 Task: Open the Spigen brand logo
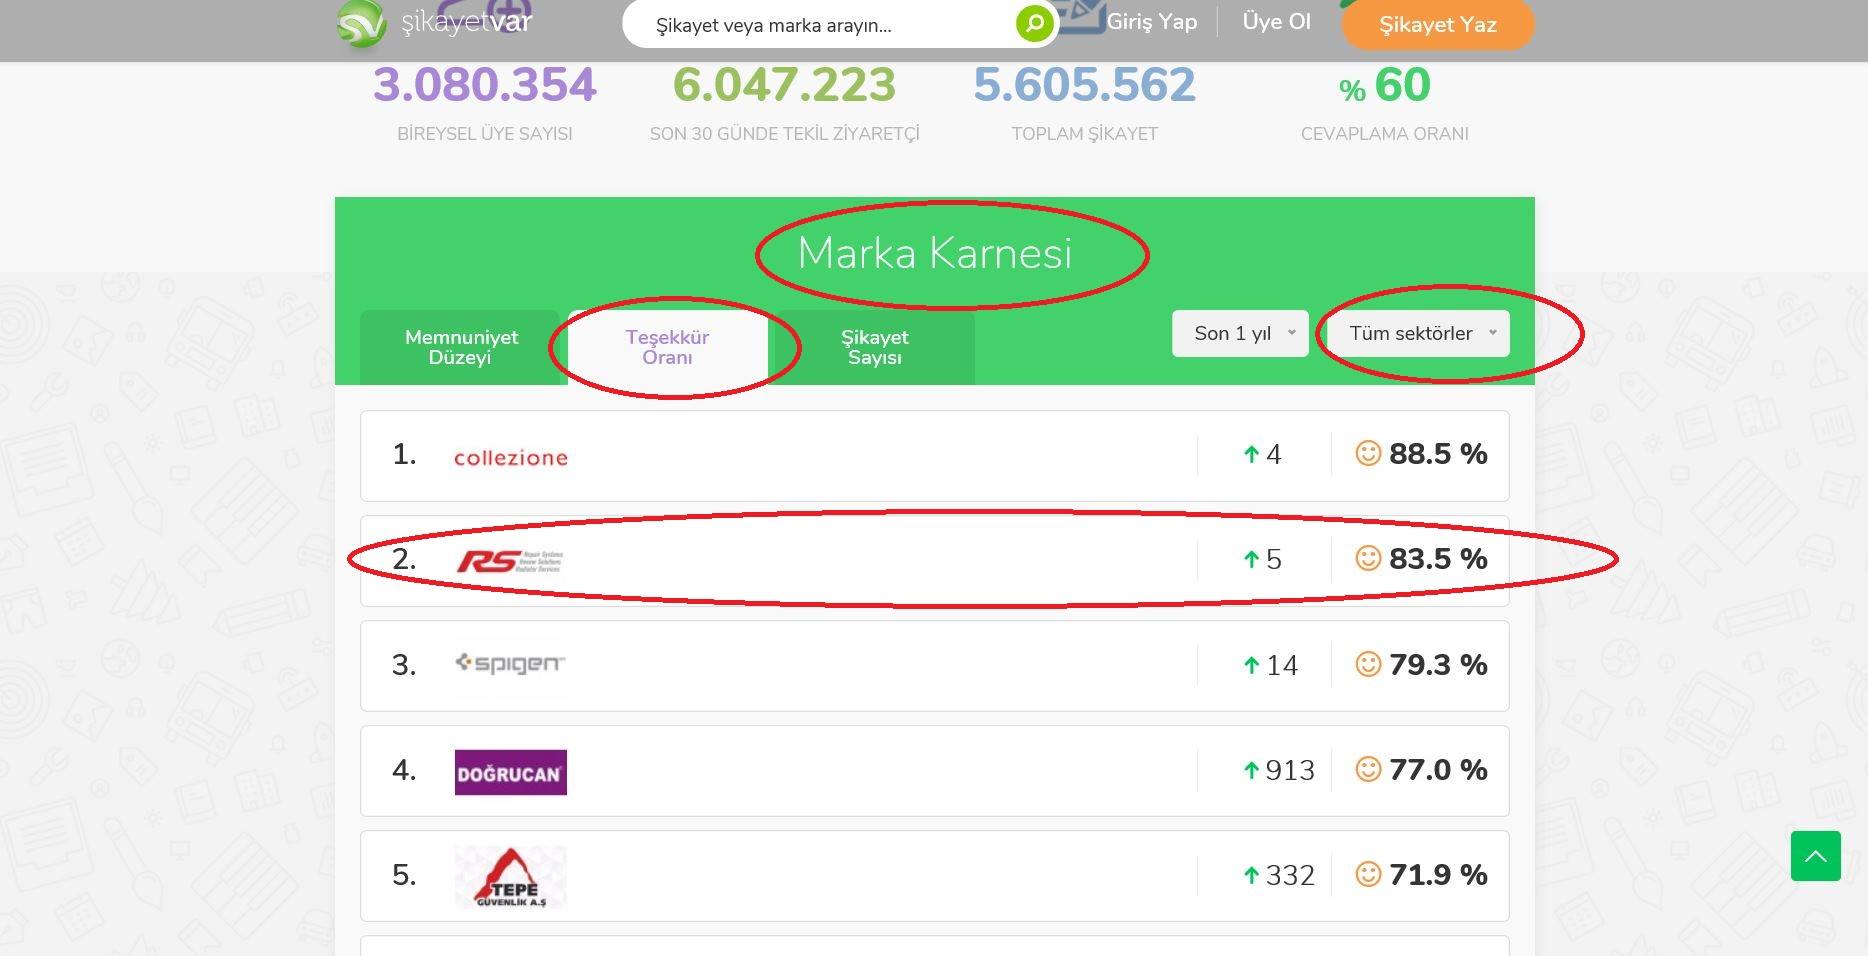coord(510,663)
